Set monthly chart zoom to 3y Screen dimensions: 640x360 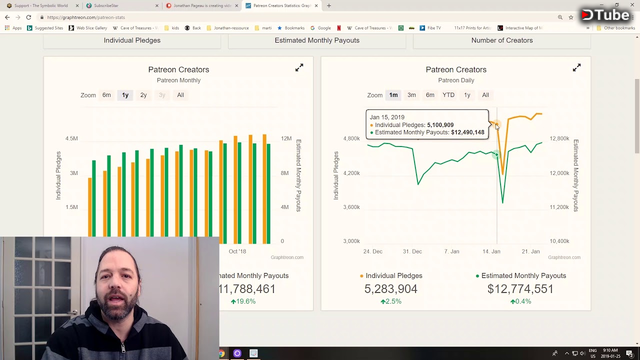point(162,95)
